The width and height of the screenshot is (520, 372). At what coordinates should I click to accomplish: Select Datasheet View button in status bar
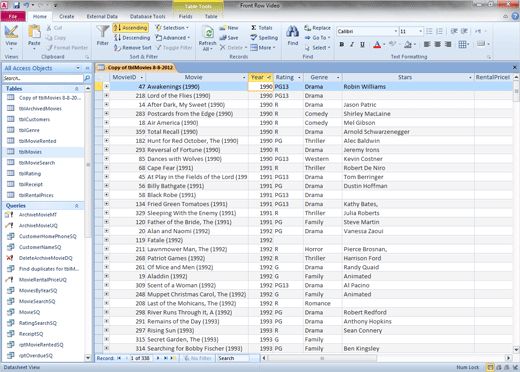[x=490, y=367]
